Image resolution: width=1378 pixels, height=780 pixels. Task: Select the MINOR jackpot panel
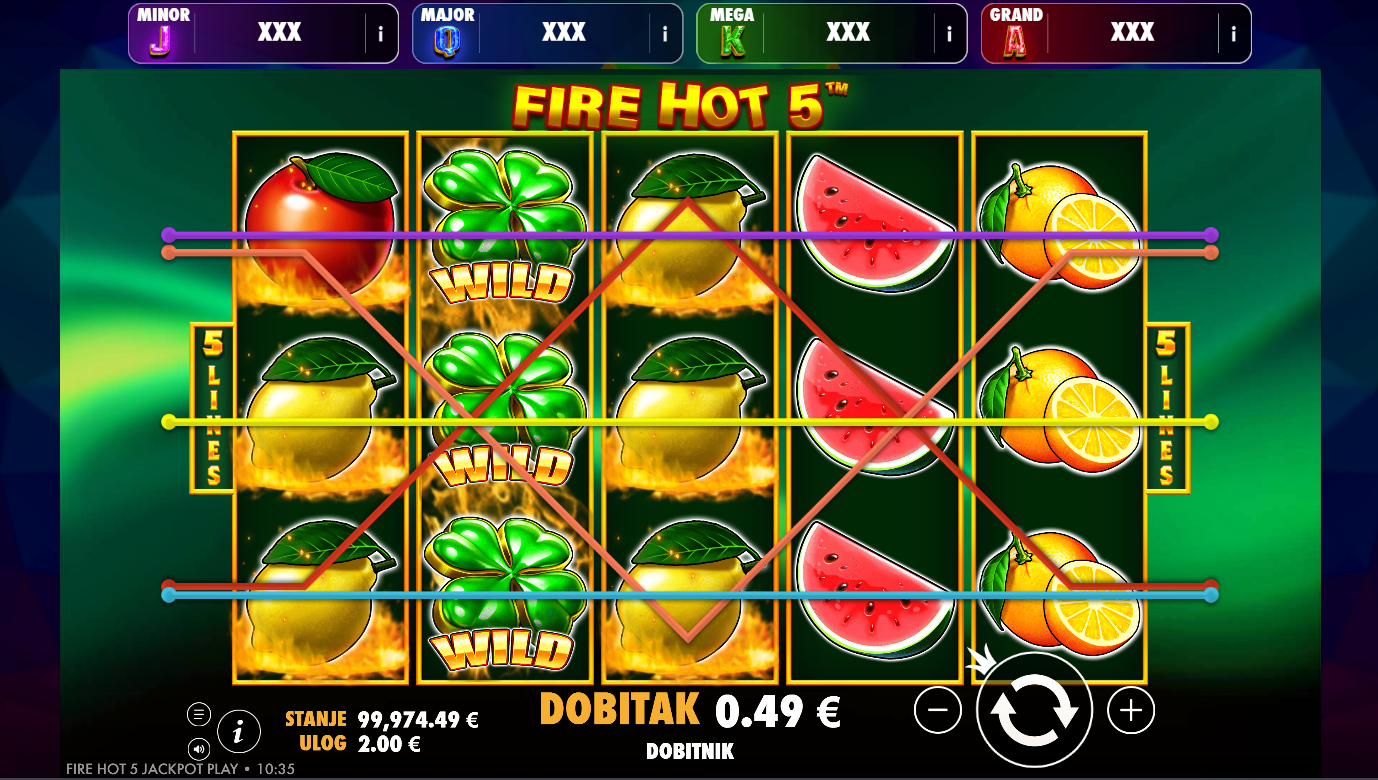[x=263, y=33]
